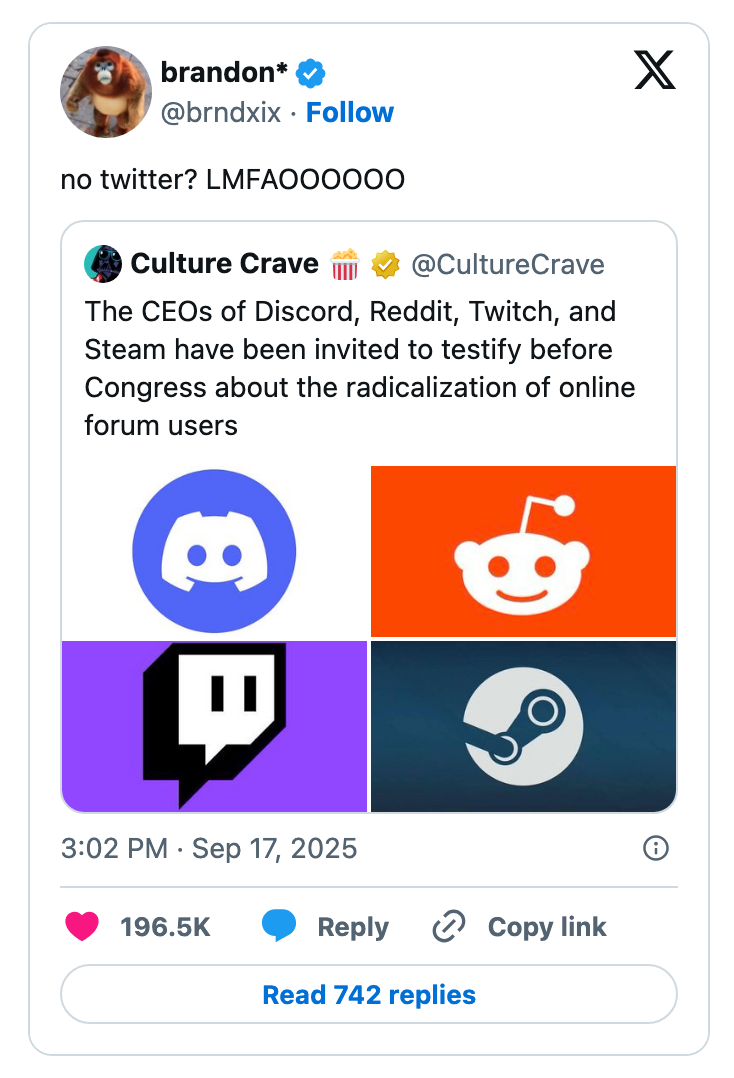
Task: Open the tweet info circle icon
Action: point(656,848)
